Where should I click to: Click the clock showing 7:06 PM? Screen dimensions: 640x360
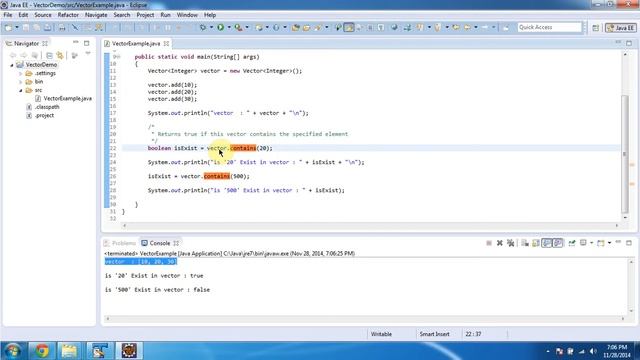pos(617,347)
